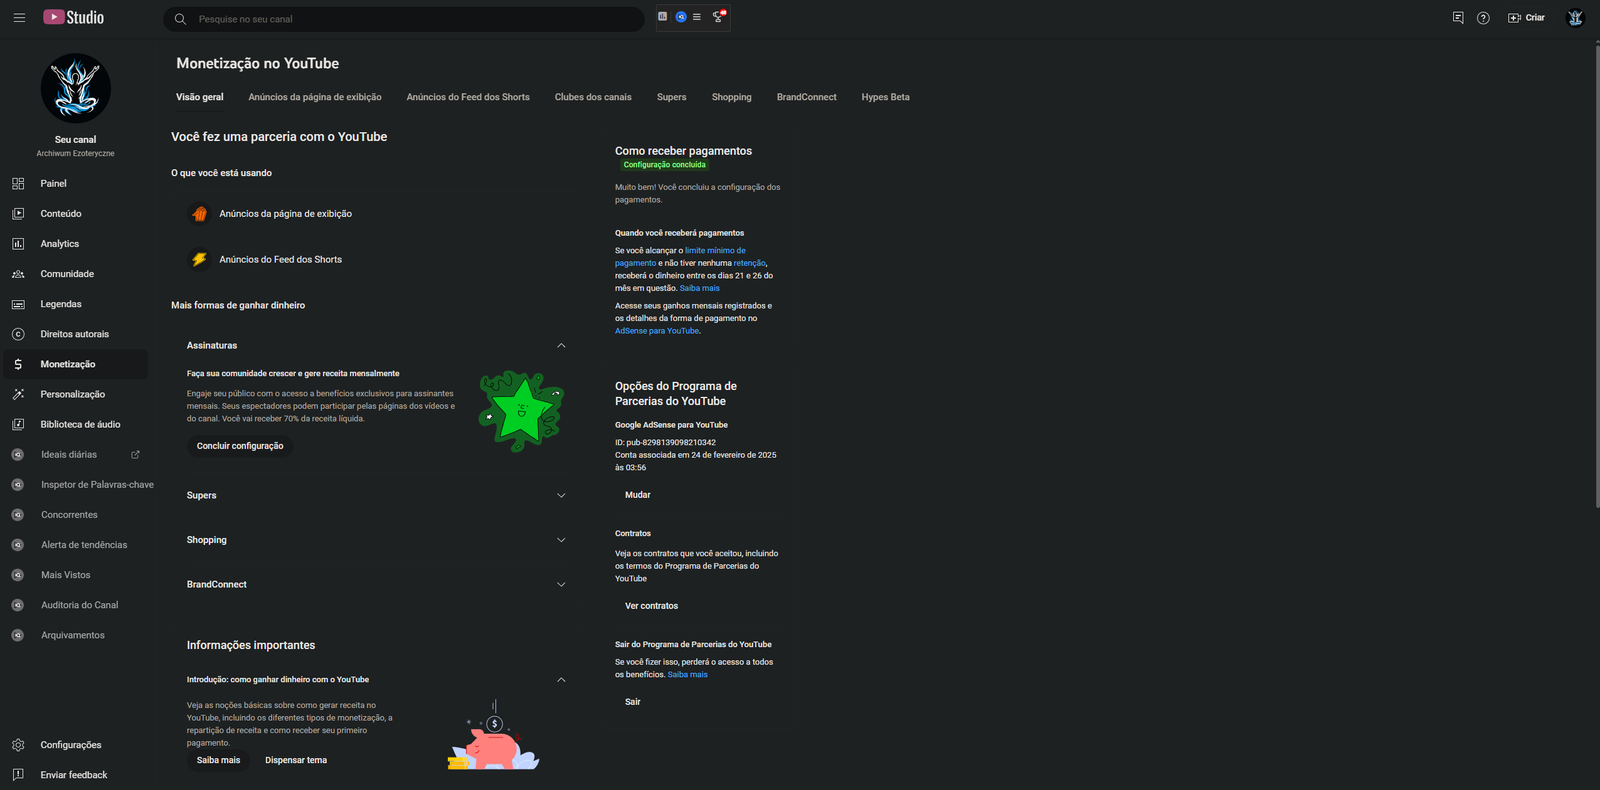The height and width of the screenshot is (790, 1600).
Task: Switch to Anúncios da página de exibição tab
Action: [x=315, y=97]
